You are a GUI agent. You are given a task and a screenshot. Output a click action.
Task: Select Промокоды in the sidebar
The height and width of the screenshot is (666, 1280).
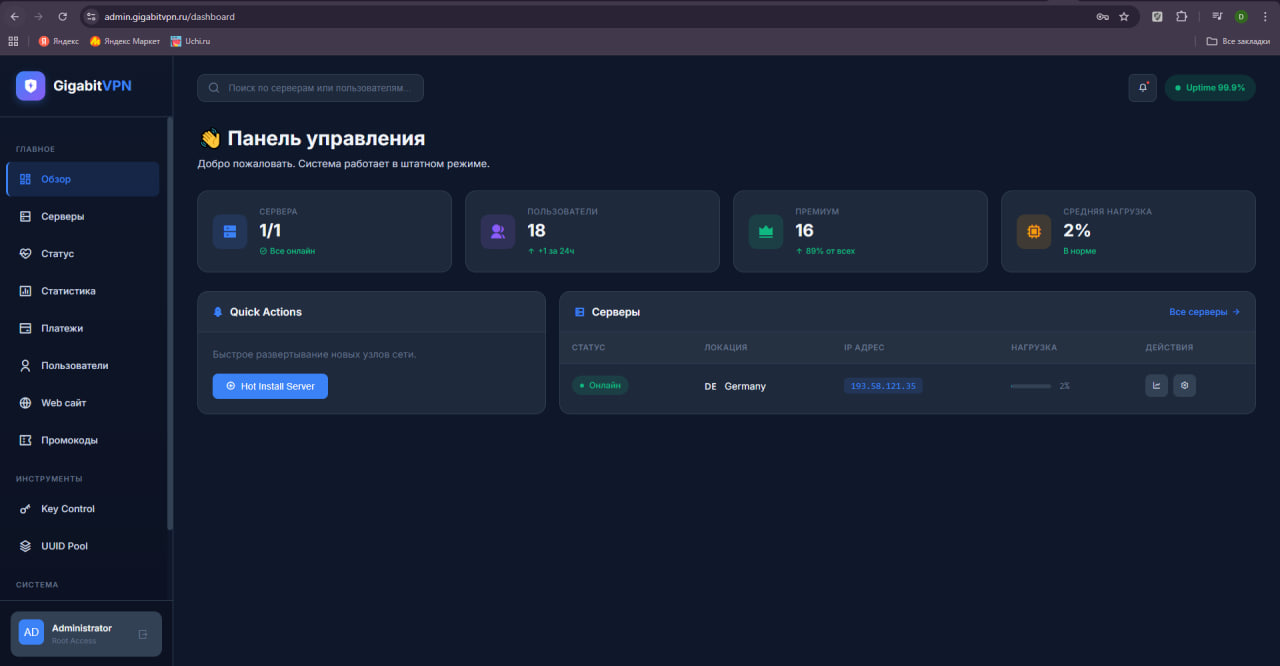69,441
